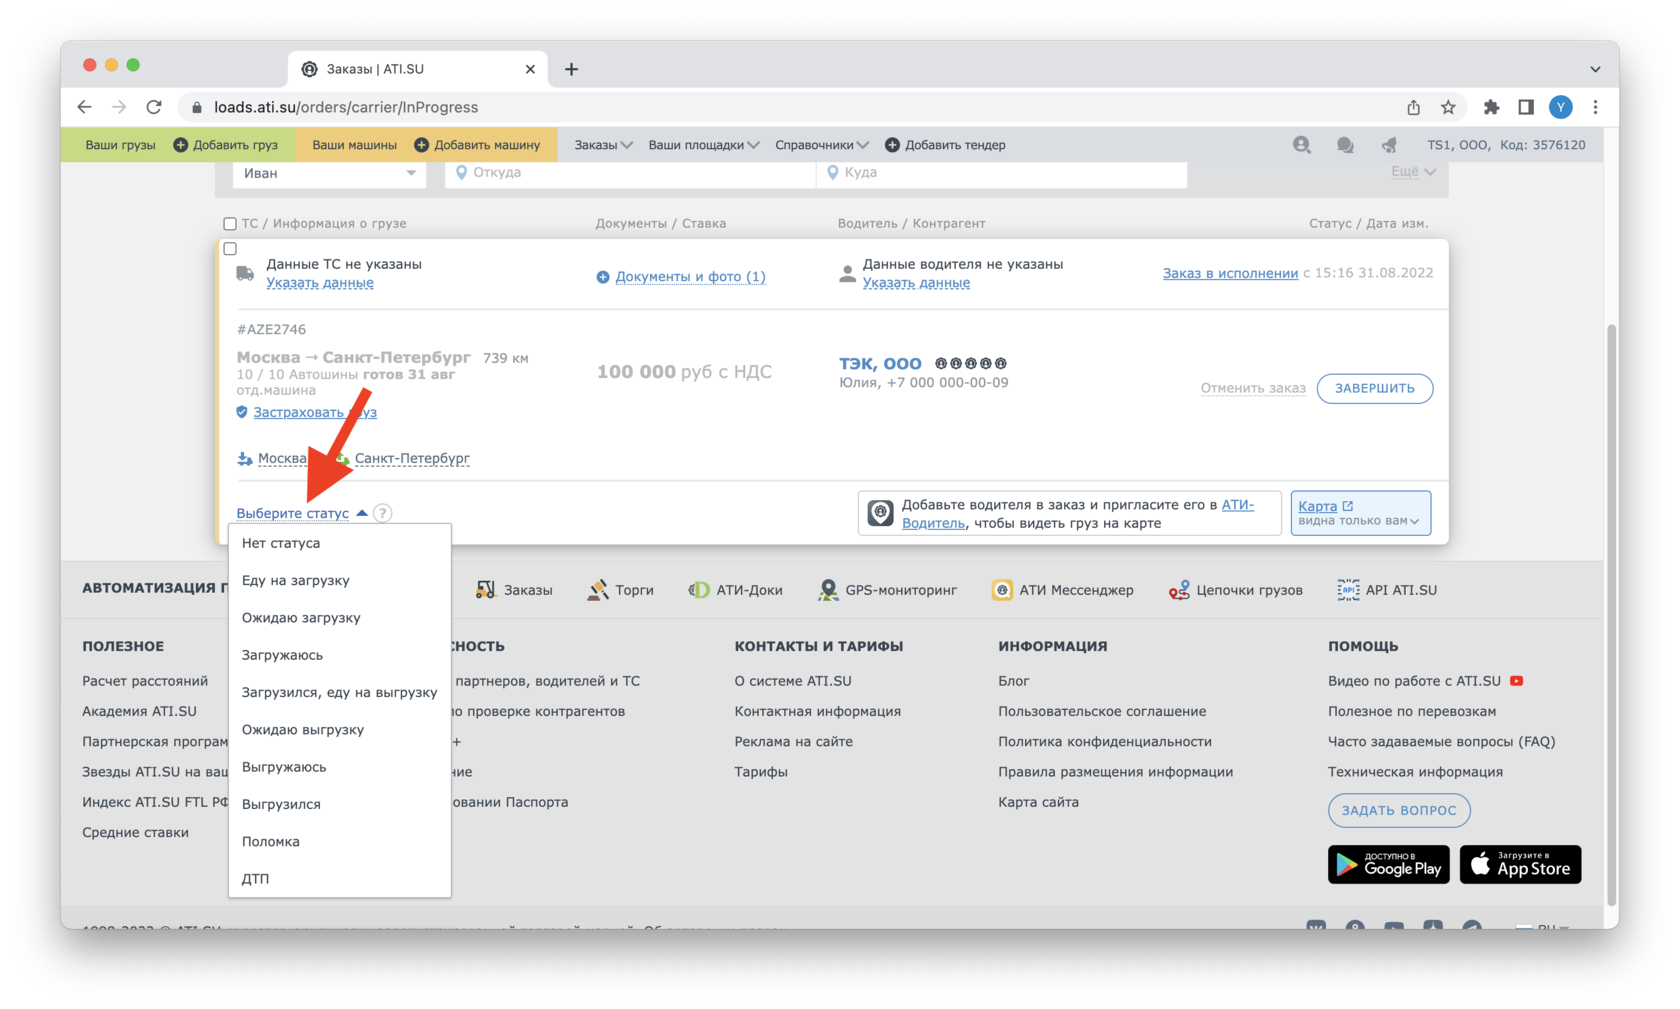The width and height of the screenshot is (1680, 1009).
Task: Expand the Заказы menu
Action: coord(603,145)
